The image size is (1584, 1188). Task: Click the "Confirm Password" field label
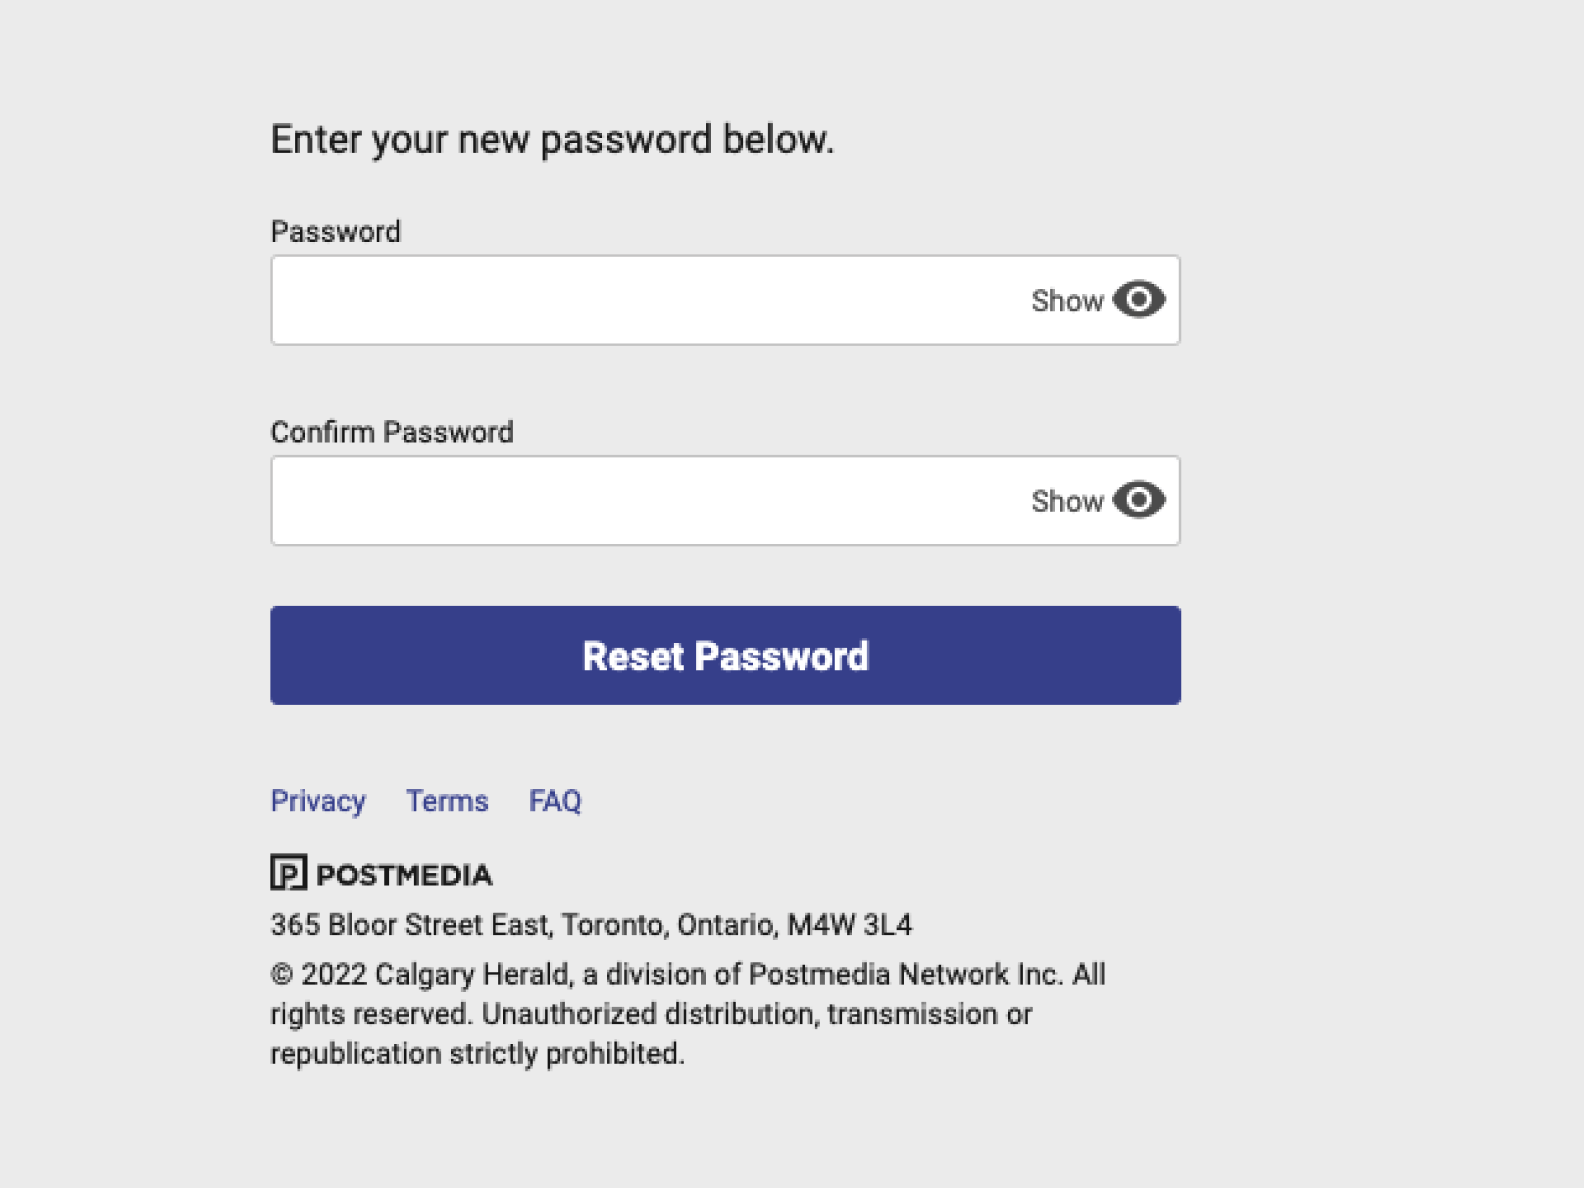[x=391, y=432]
